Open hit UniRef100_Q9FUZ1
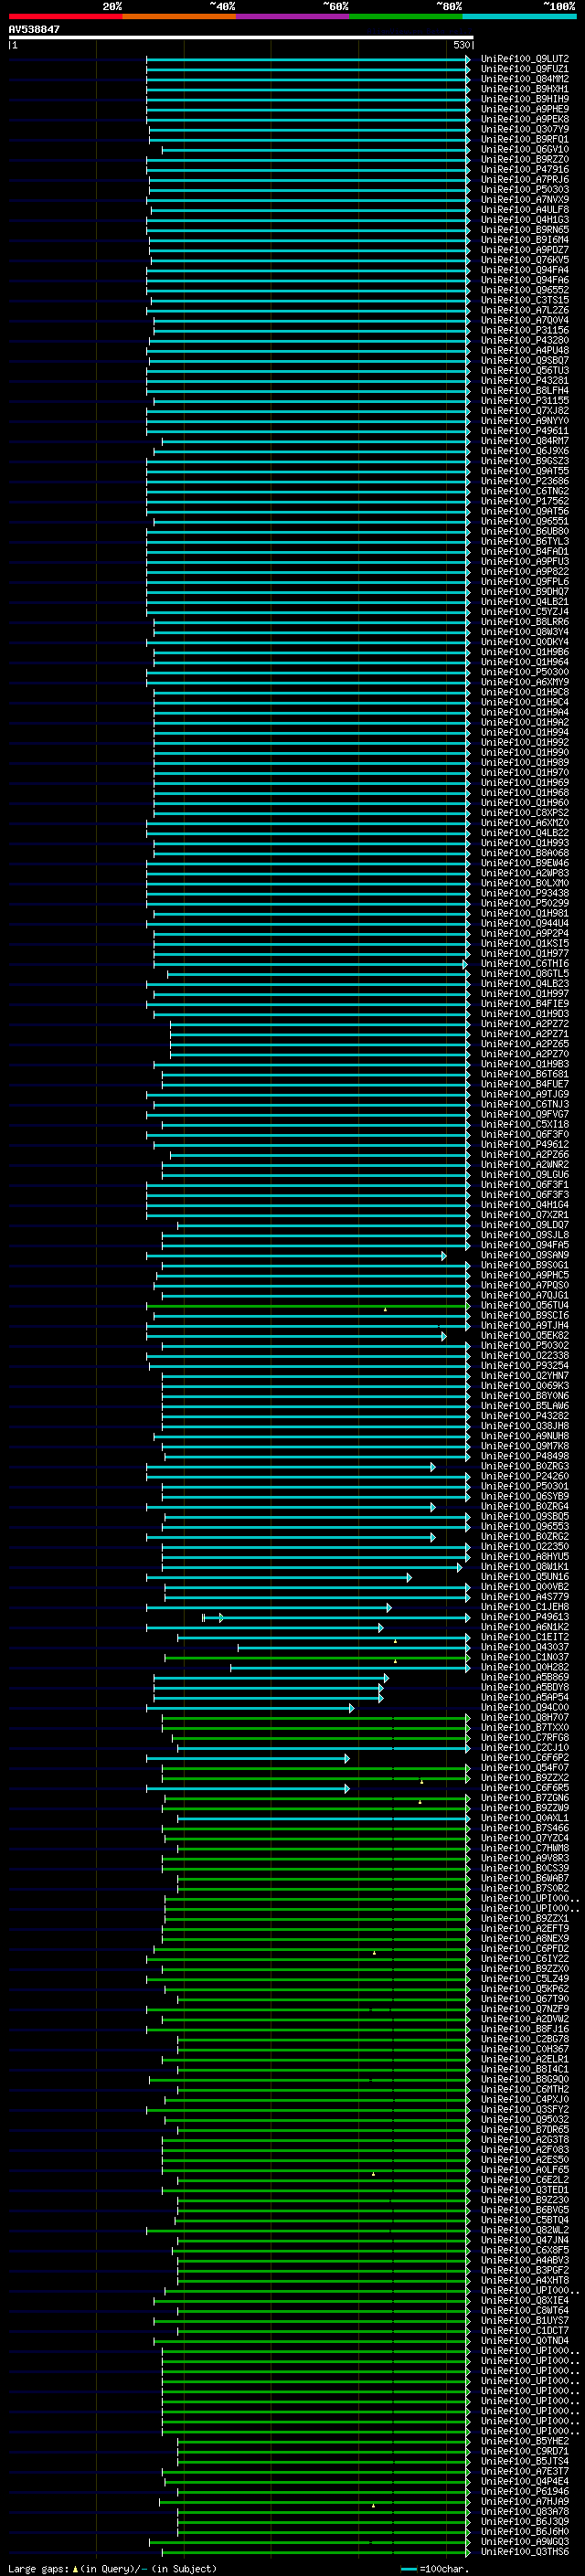This screenshot has height=2576, width=585. pos(525,69)
